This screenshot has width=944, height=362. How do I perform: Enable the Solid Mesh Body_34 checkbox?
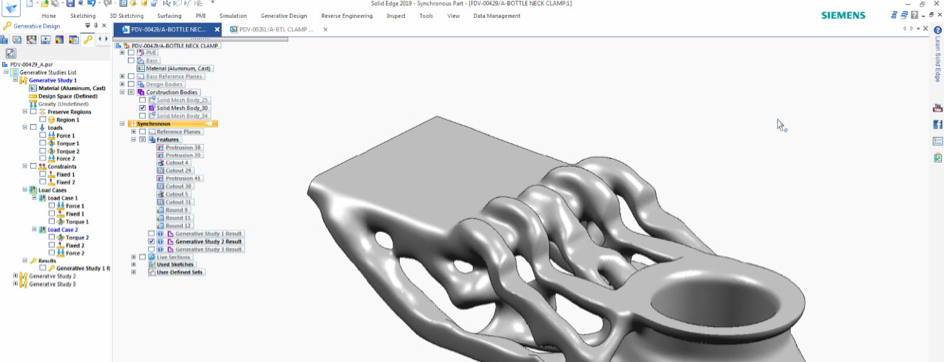(143, 116)
